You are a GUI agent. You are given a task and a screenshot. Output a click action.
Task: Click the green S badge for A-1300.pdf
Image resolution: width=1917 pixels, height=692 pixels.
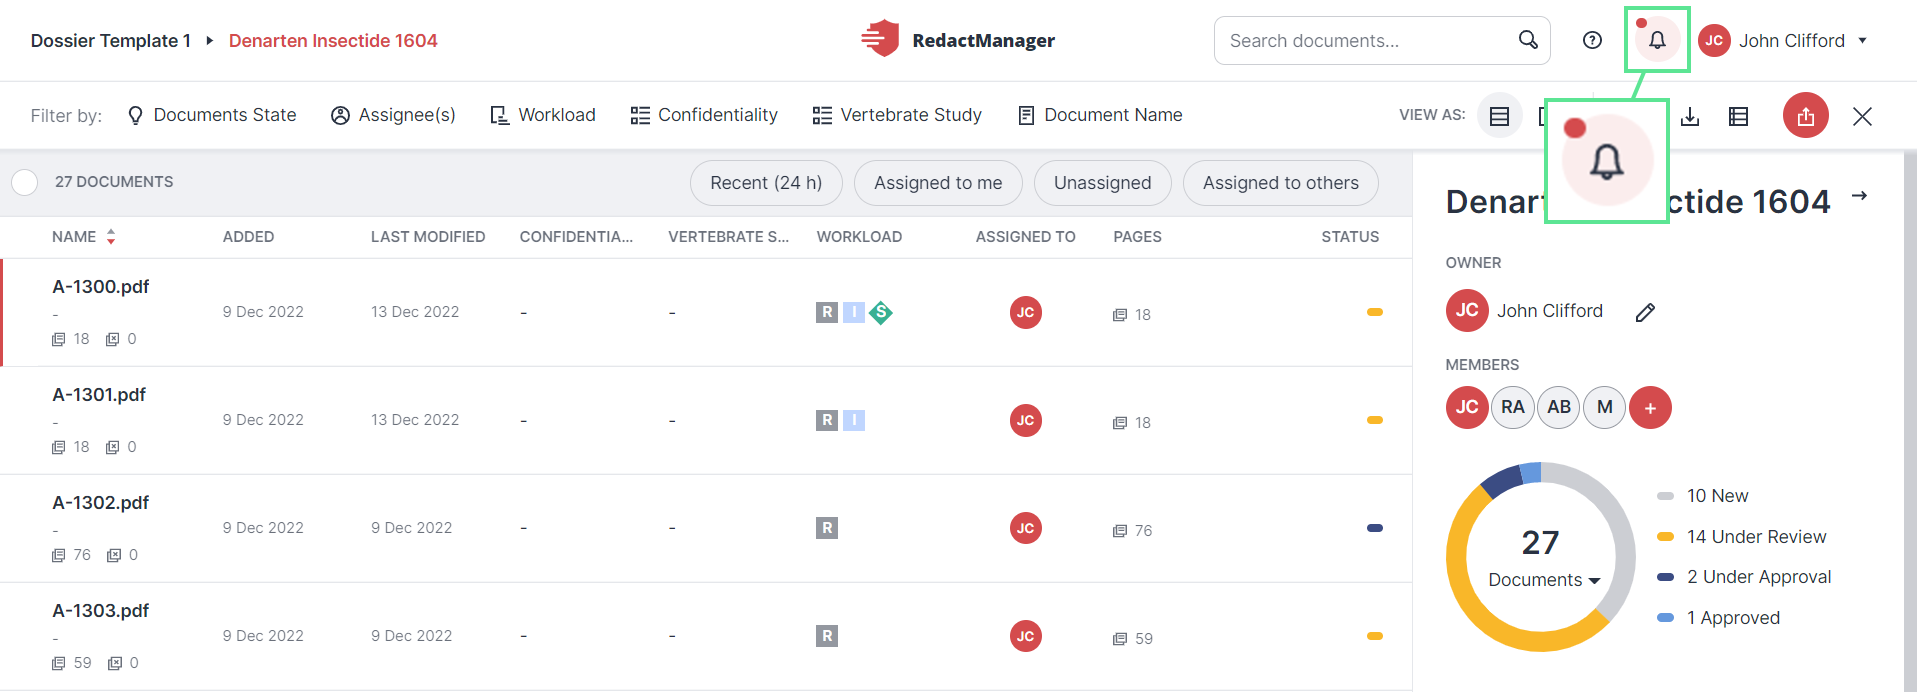[881, 313]
